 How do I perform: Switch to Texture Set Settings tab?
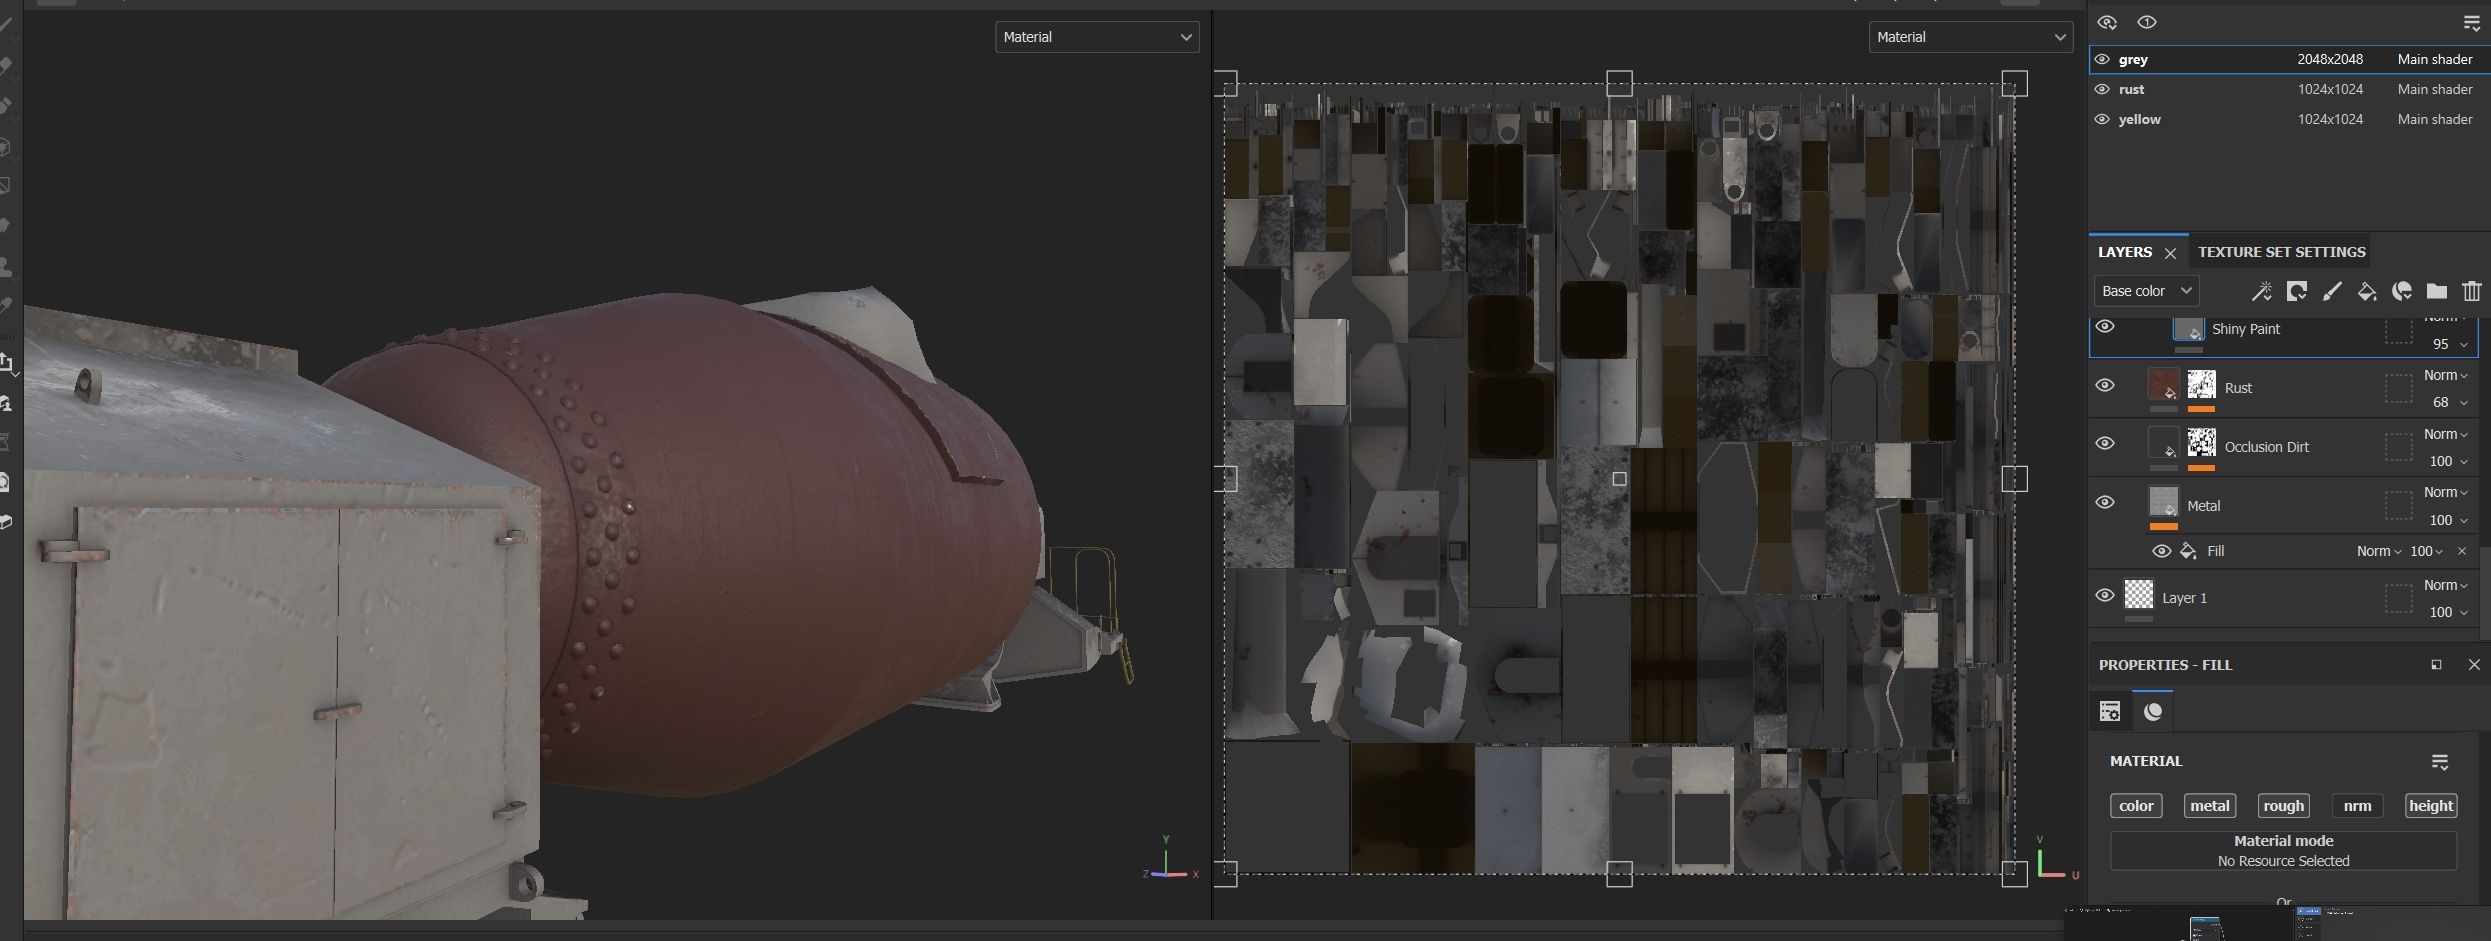(2281, 252)
